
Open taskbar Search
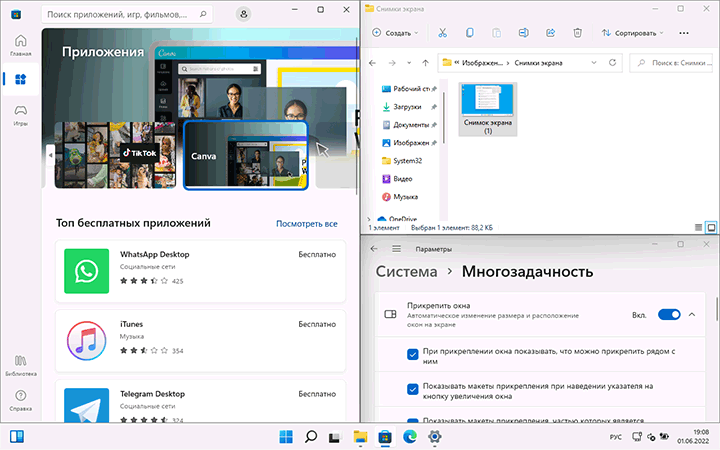pos(310,436)
